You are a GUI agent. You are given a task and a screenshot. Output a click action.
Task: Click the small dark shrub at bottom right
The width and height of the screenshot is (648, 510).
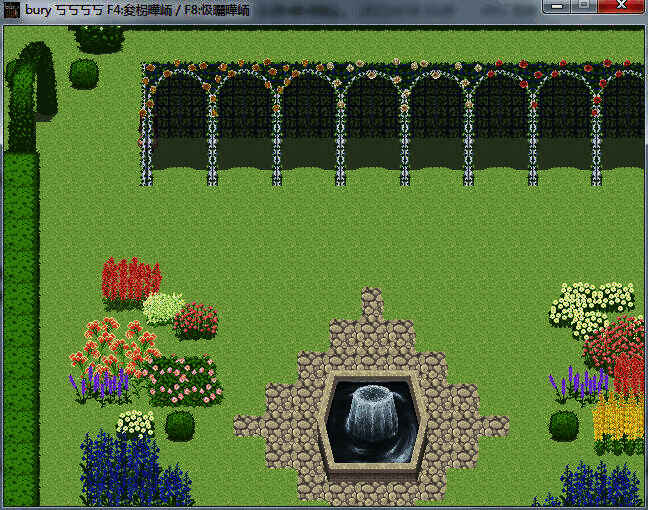[x=564, y=425]
